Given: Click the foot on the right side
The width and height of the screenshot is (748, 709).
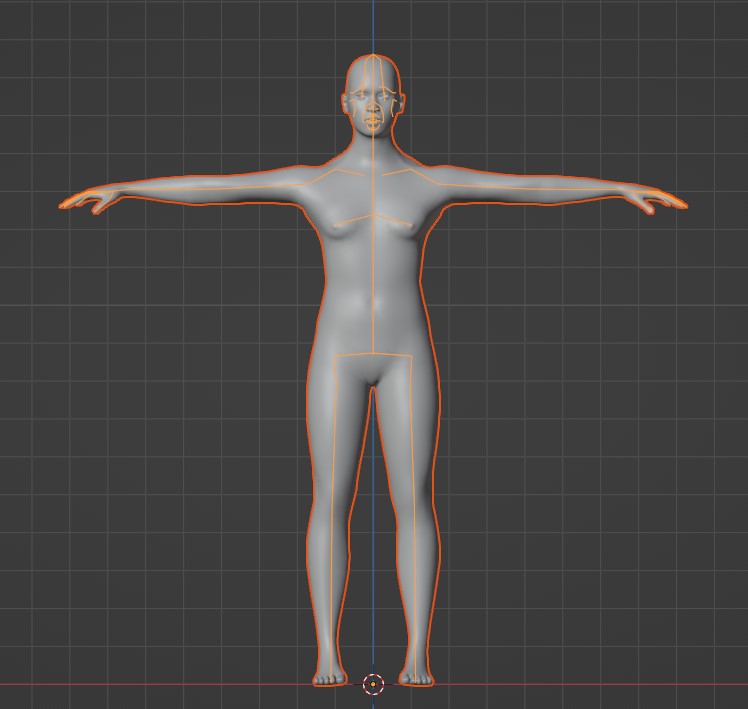Looking at the screenshot, I should pos(418,677).
